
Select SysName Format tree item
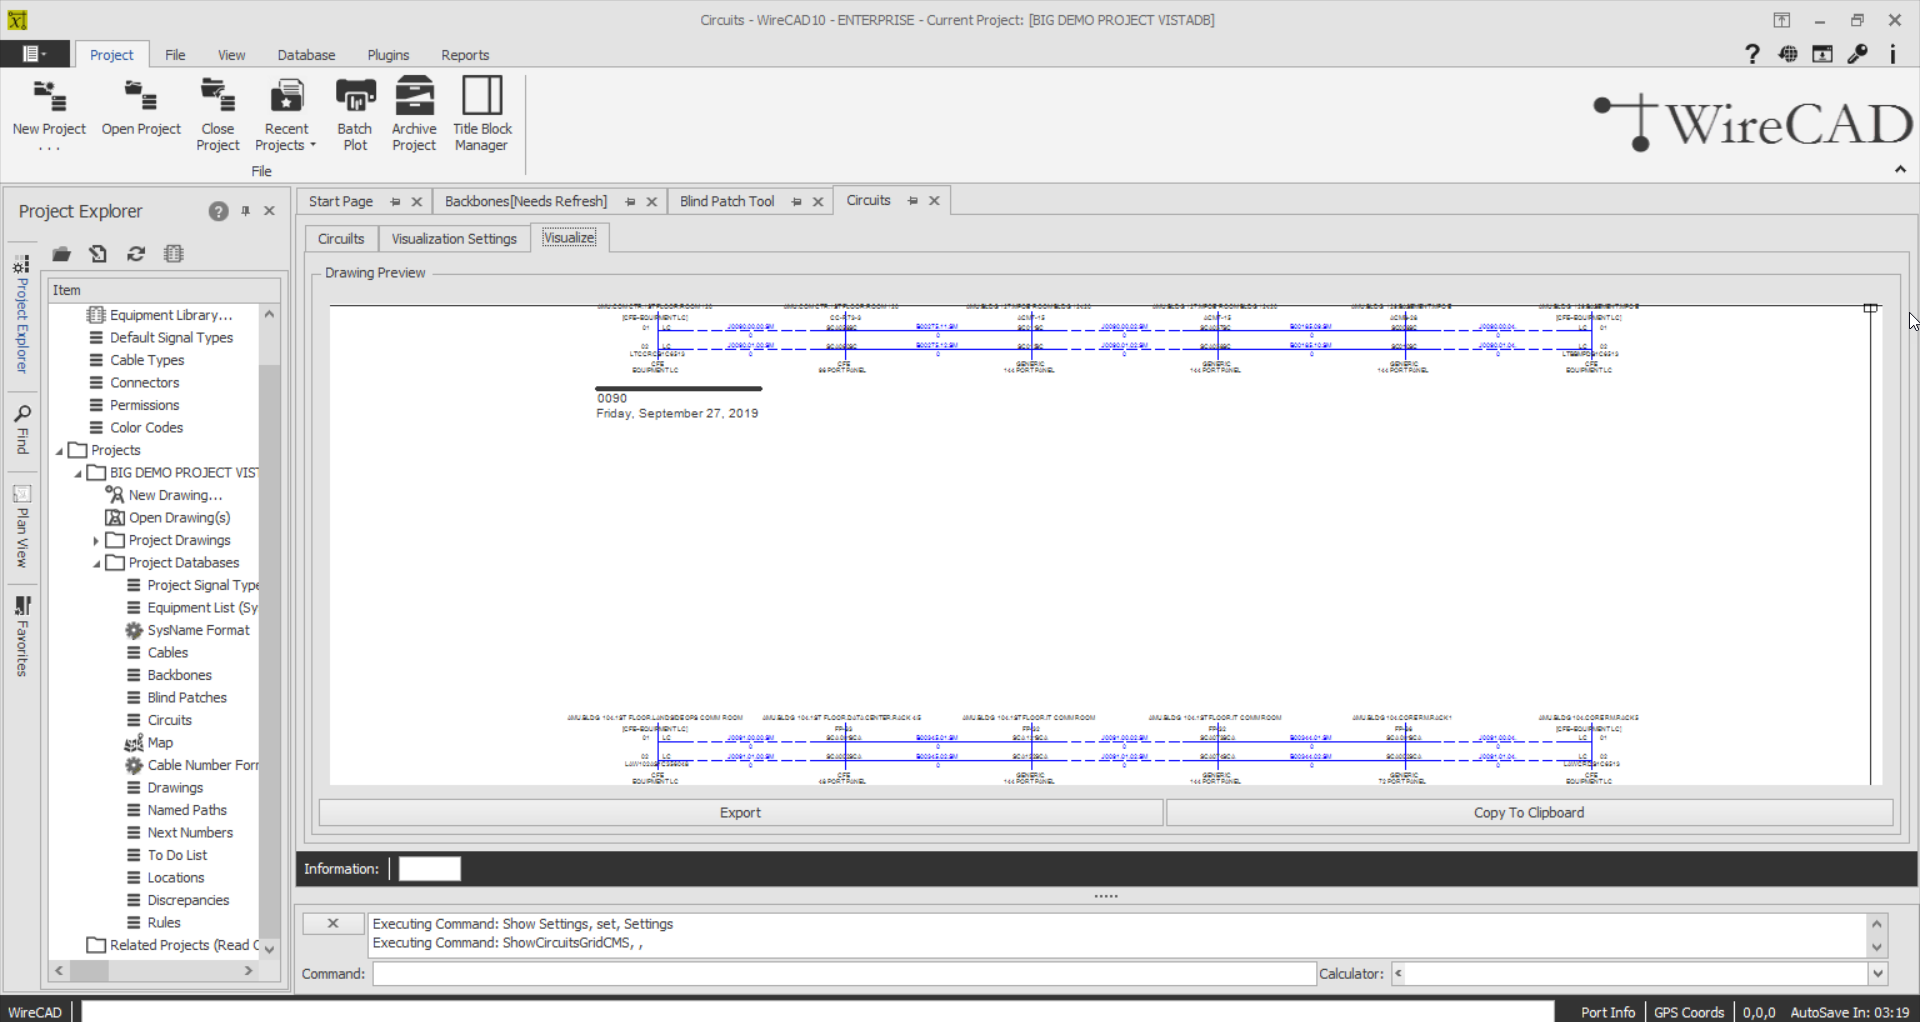coord(187,630)
